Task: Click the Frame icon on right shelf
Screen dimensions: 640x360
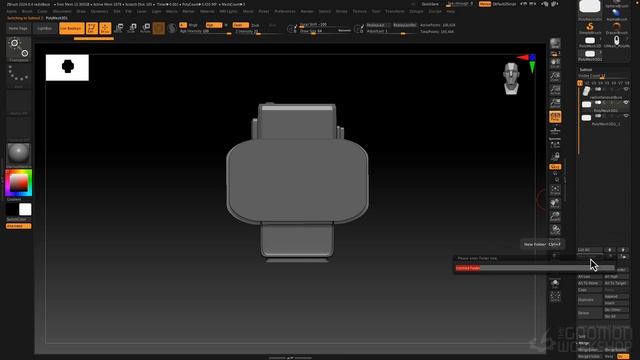Action: tap(555, 189)
